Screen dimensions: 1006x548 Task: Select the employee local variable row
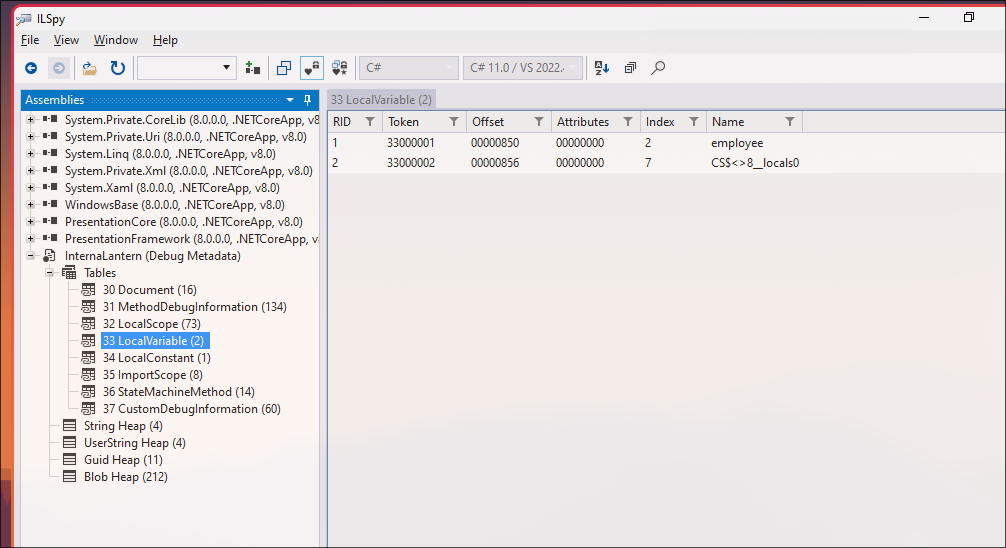tap(737, 143)
